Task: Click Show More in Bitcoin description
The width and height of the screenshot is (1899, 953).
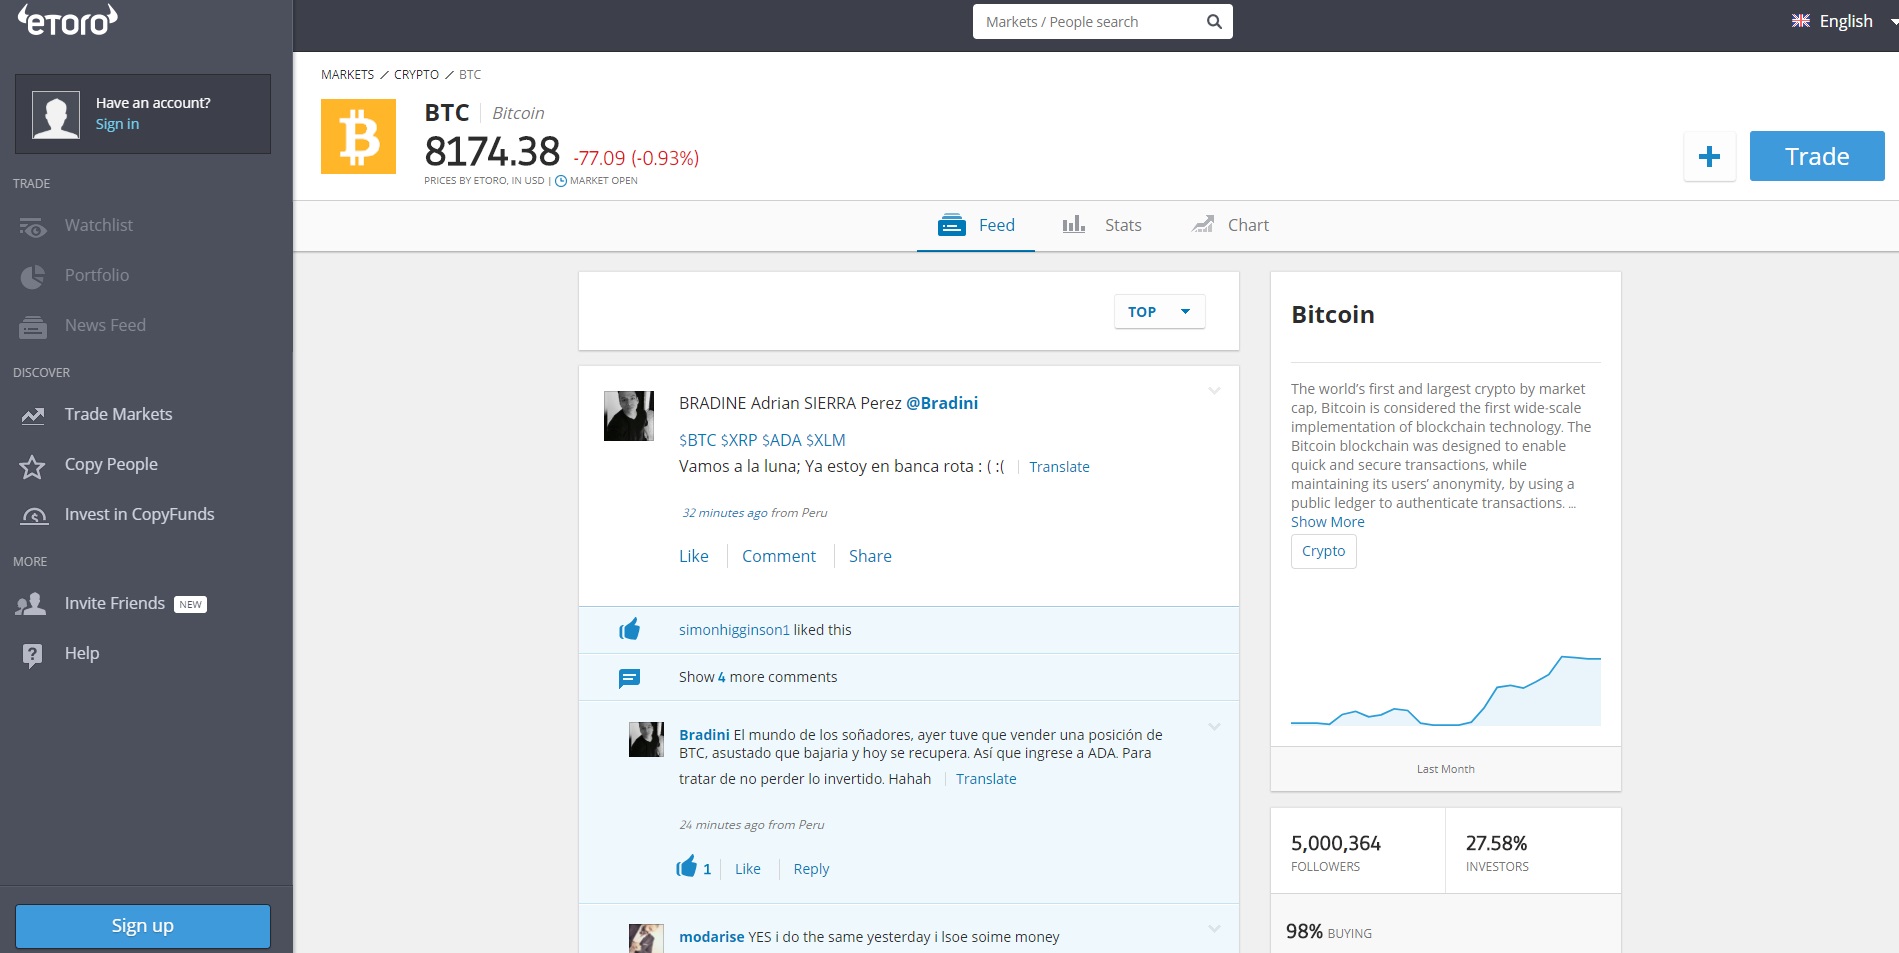Action: [1327, 522]
